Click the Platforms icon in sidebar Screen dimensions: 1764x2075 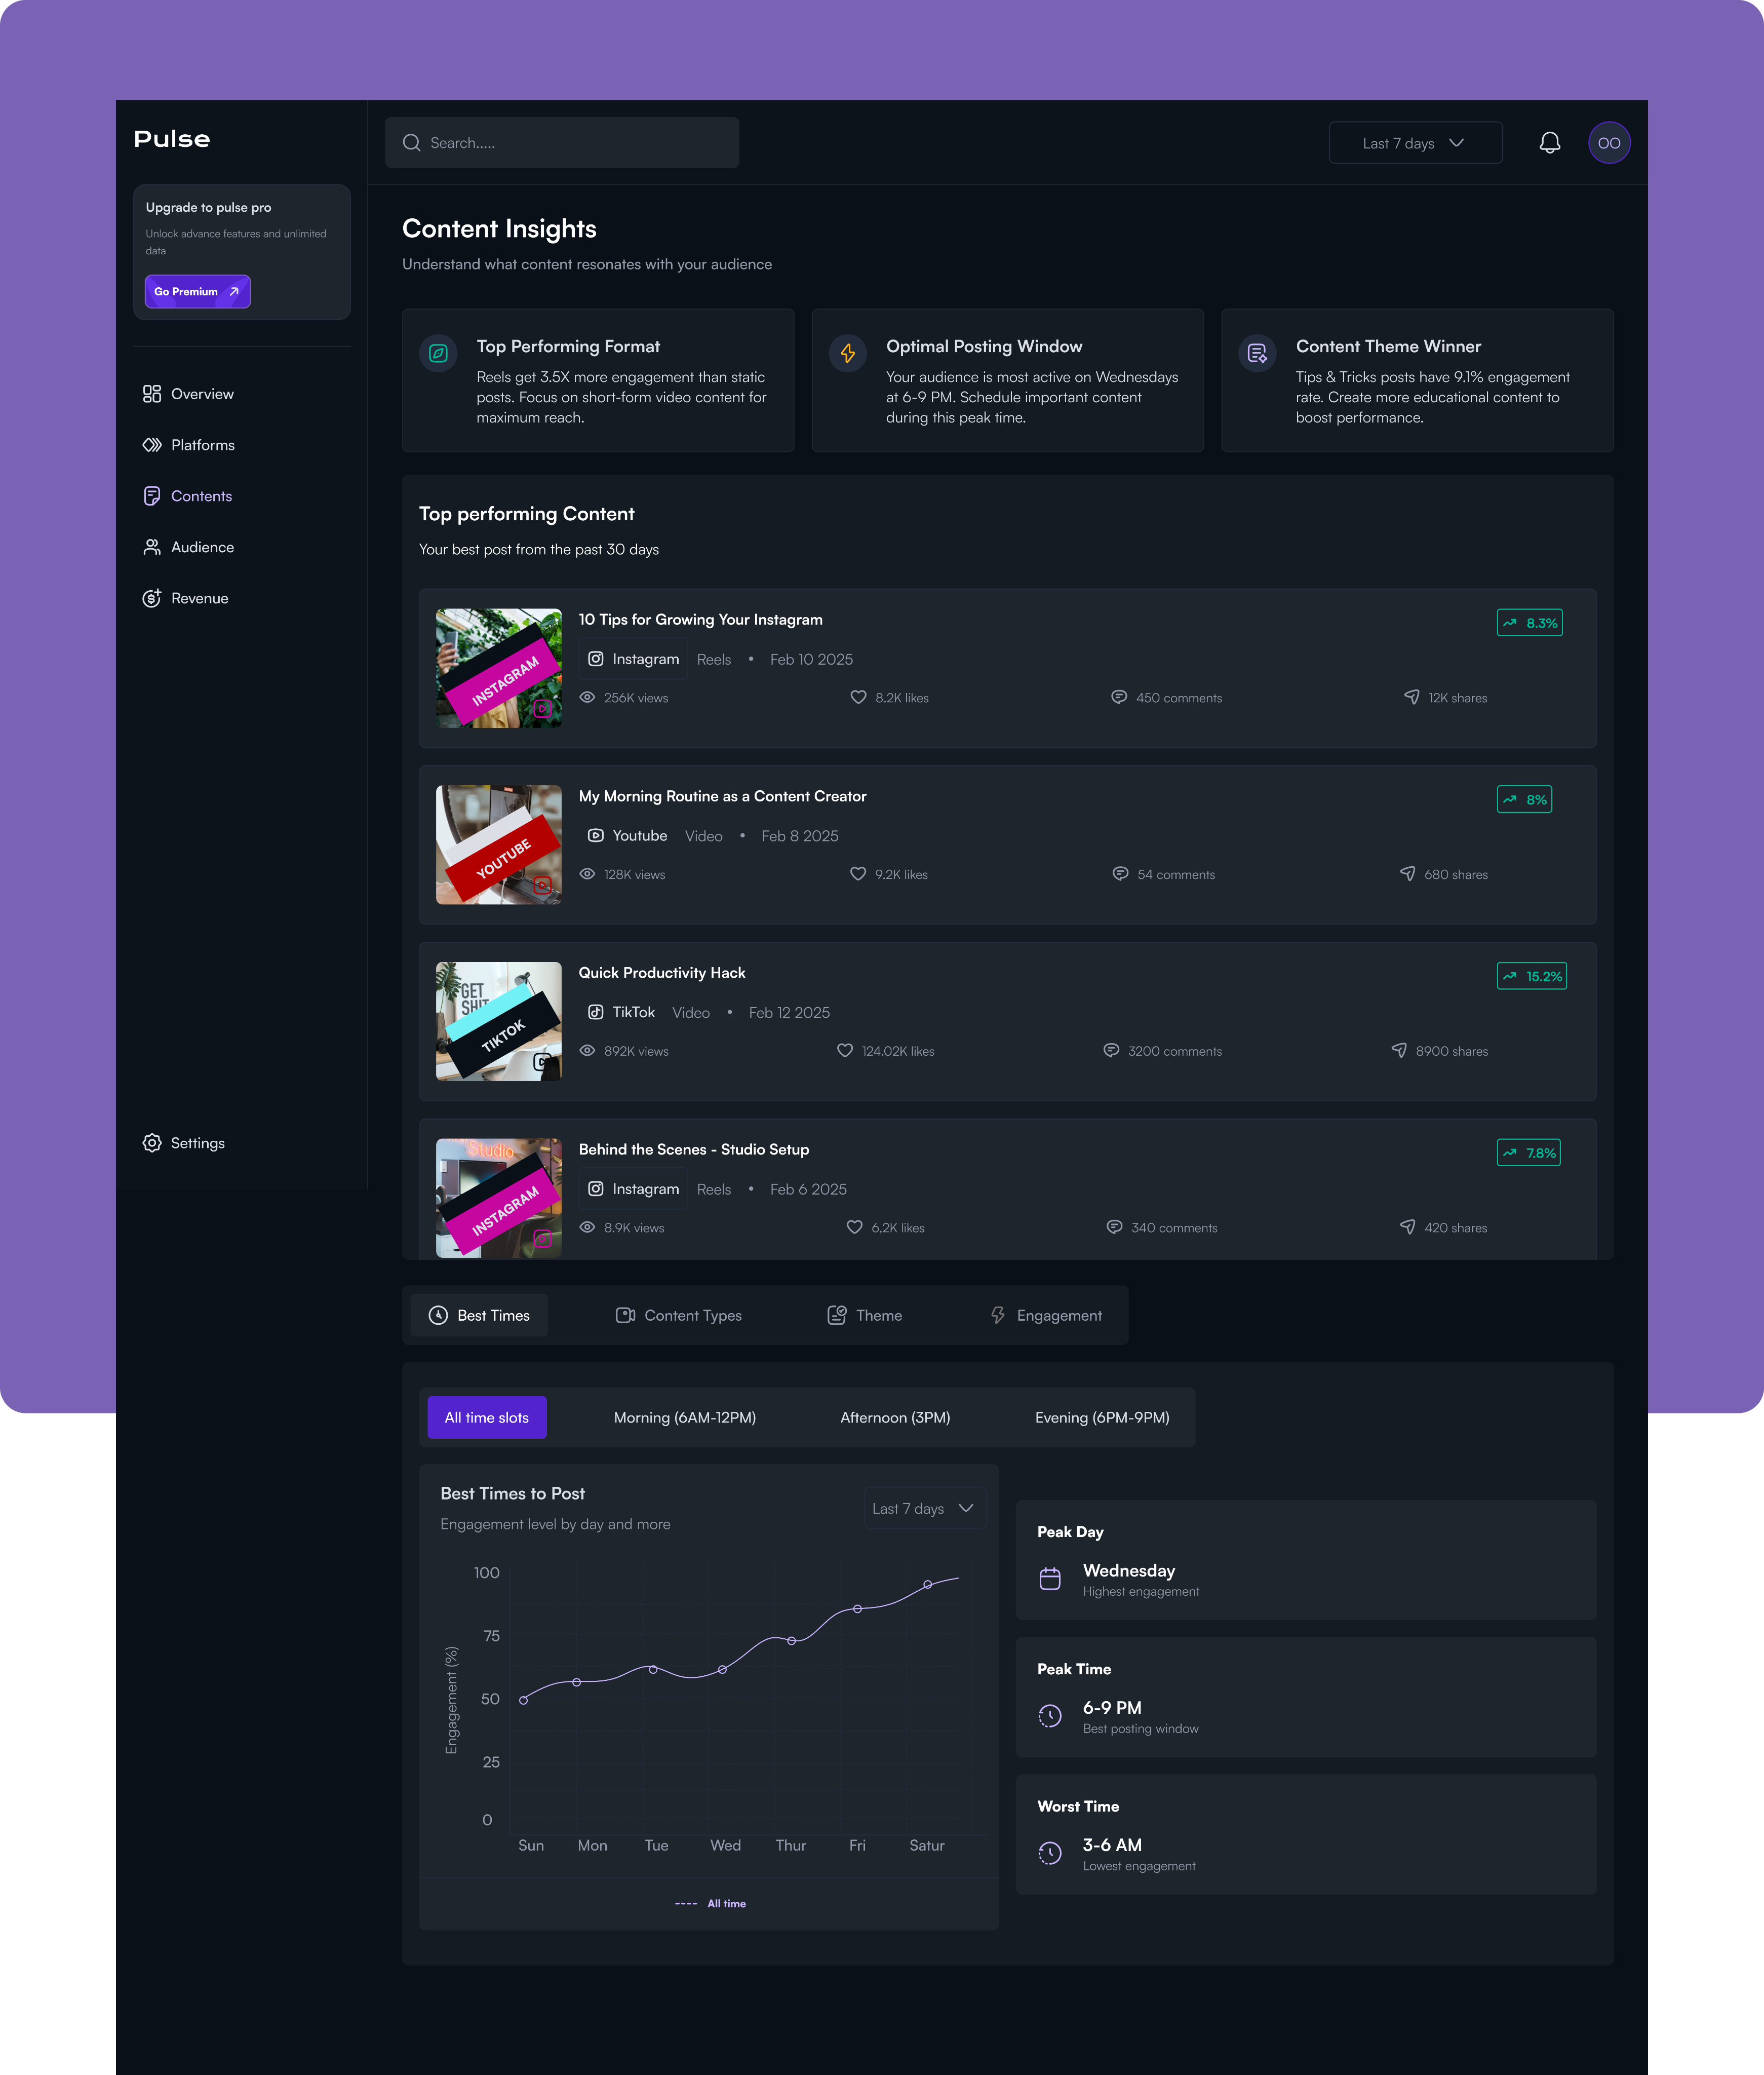tap(151, 445)
